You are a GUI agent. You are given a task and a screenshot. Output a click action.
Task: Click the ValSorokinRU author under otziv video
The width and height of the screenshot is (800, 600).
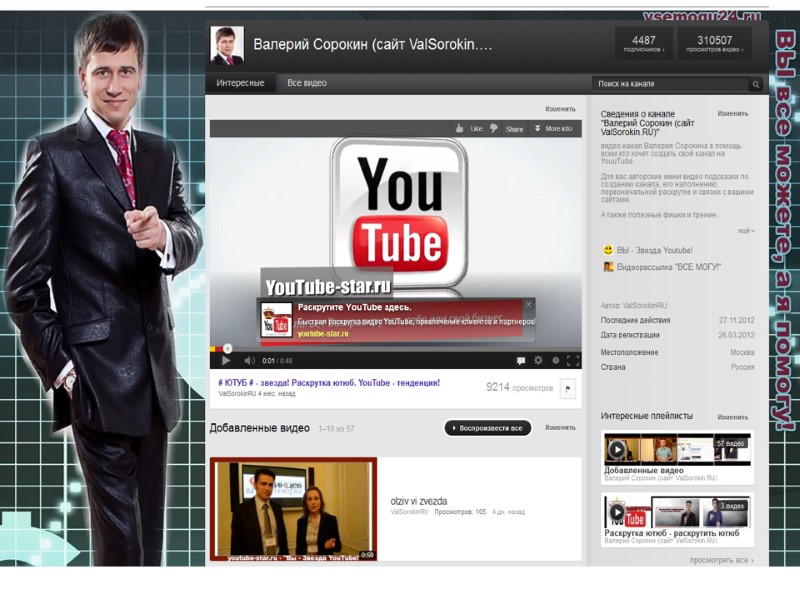point(409,512)
